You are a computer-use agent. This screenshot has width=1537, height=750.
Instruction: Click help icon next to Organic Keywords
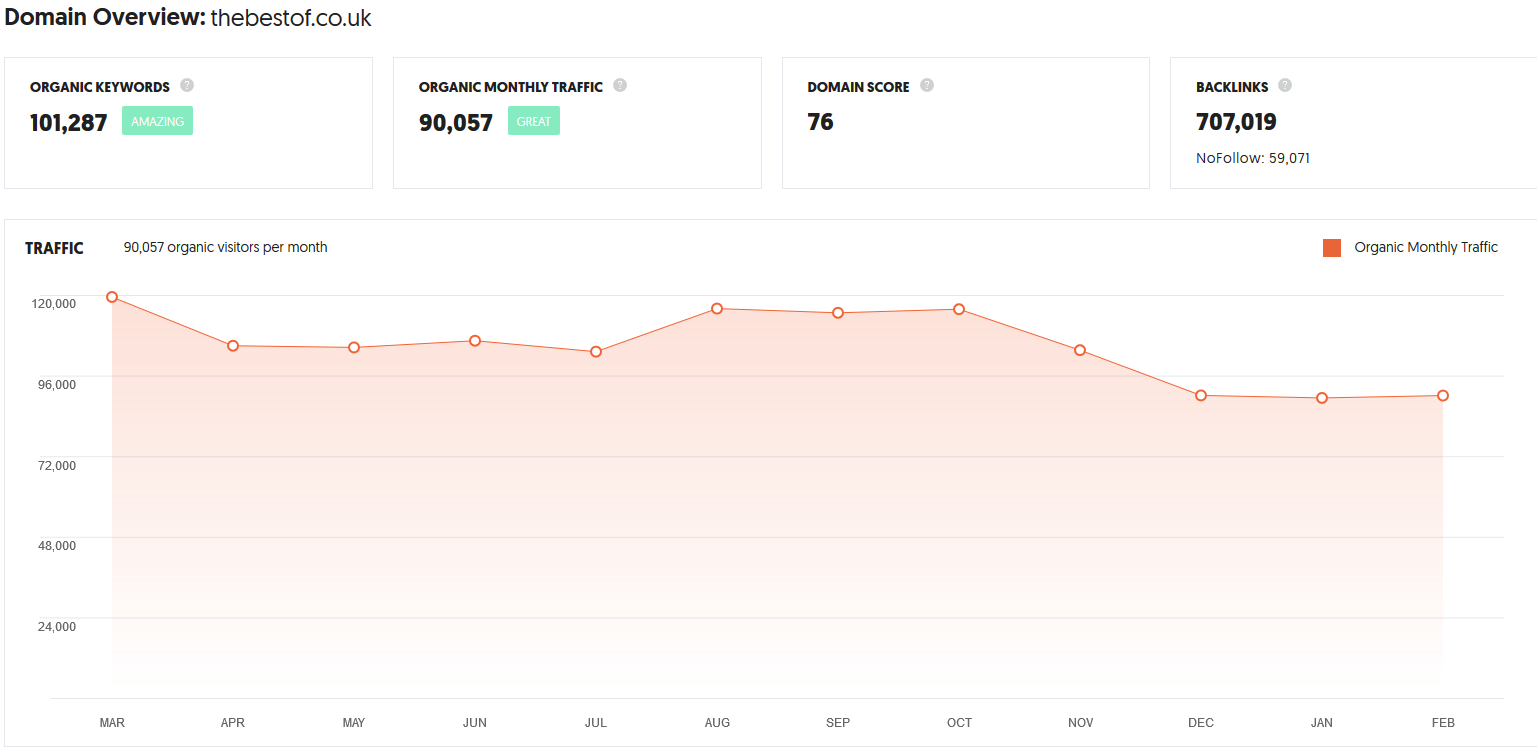(x=187, y=86)
